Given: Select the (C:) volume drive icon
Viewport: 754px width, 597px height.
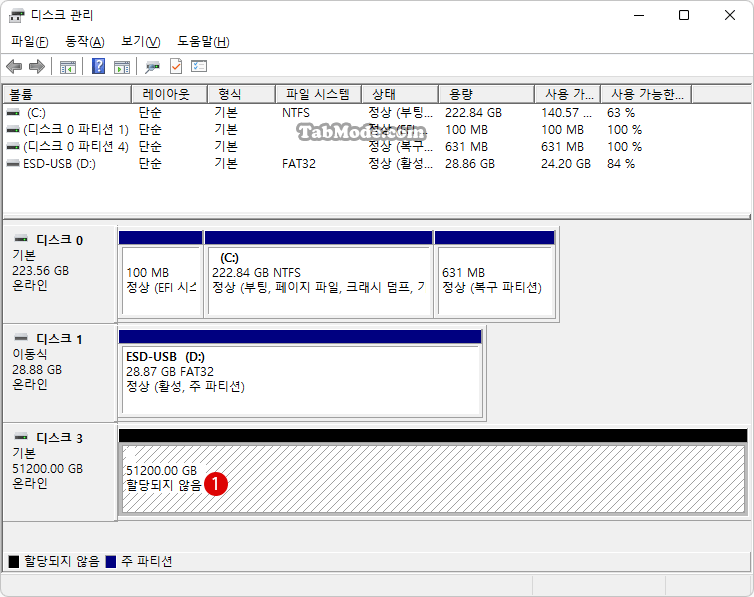Looking at the screenshot, I should point(13,112).
